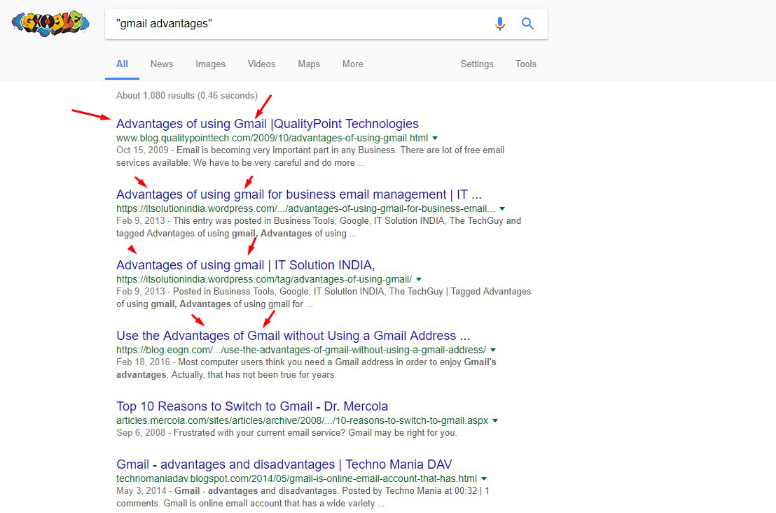Click the blog.eogn.com green URL text
Viewport: 776px width, 513px height.
(x=301, y=350)
